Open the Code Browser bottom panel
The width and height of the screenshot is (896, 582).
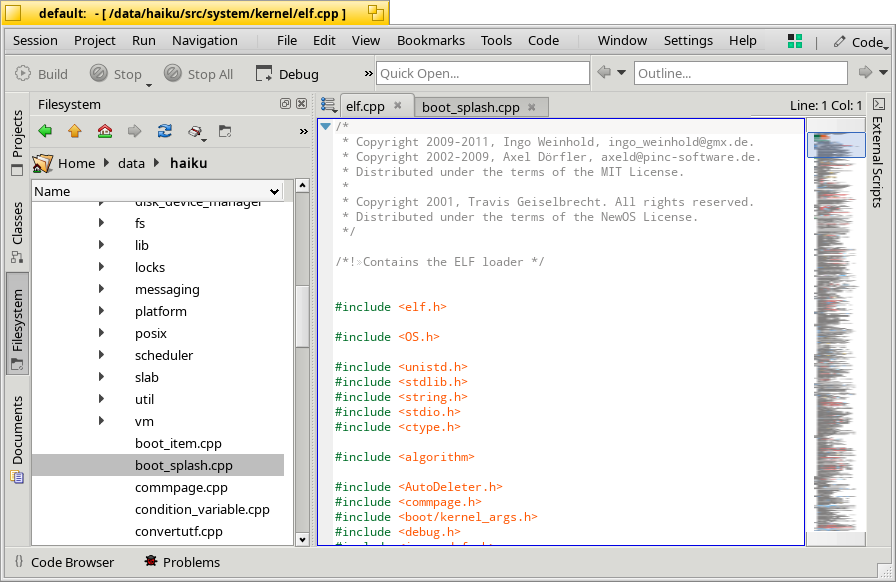(64, 562)
